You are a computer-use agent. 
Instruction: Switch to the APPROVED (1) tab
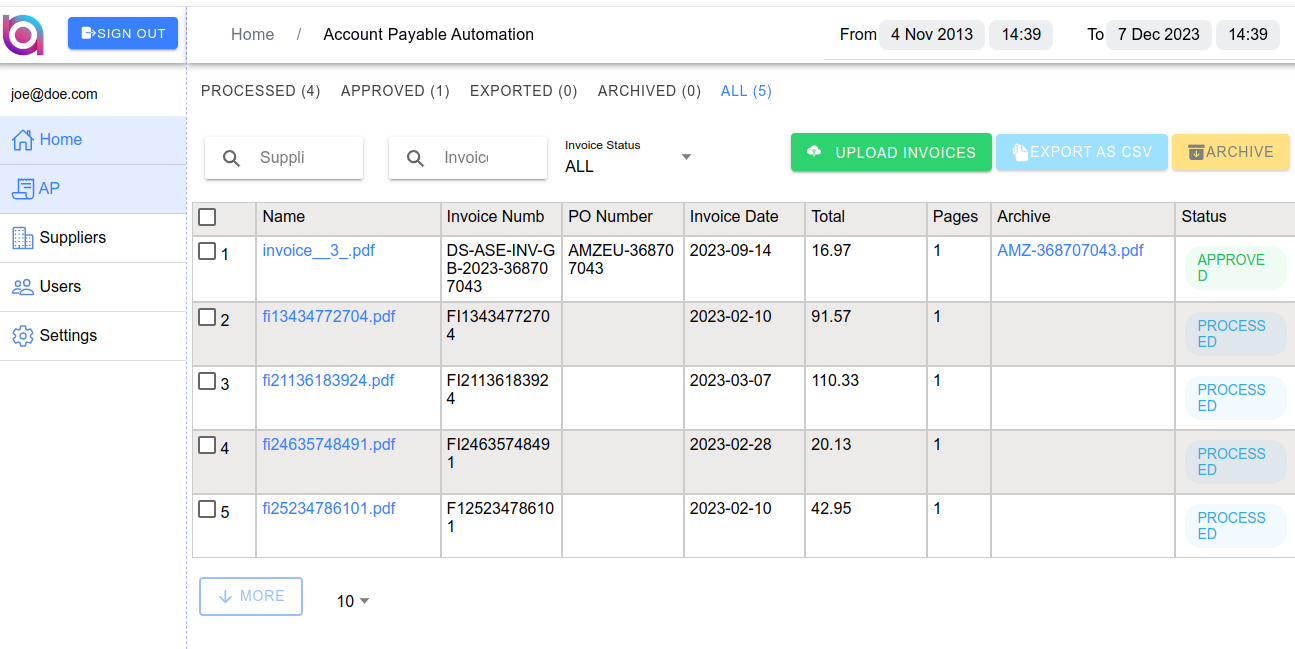click(395, 91)
